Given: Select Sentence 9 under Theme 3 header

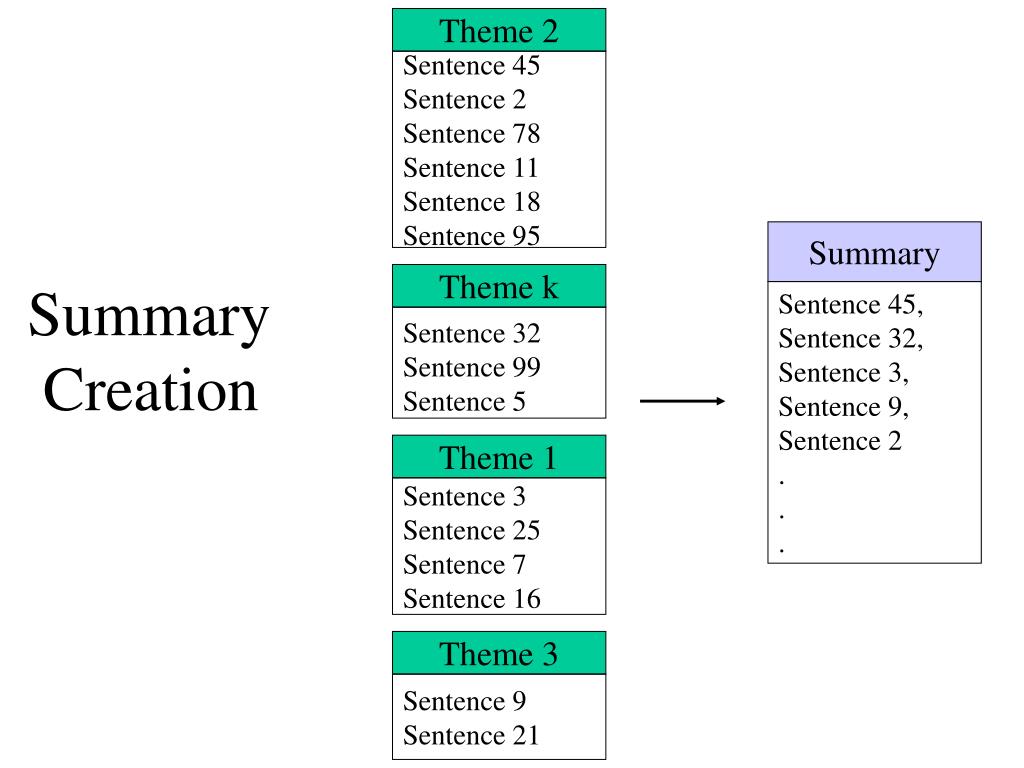Looking at the screenshot, I should (464, 701).
